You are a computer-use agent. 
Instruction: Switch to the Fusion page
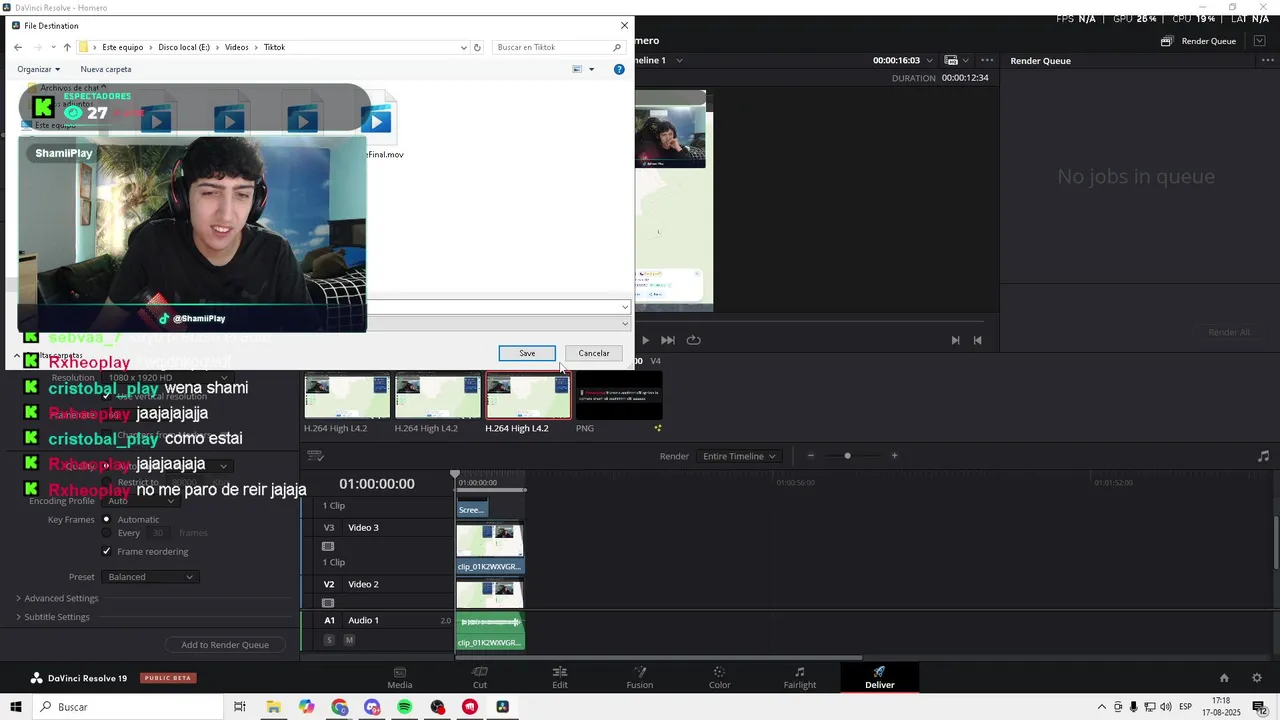(x=640, y=677)
